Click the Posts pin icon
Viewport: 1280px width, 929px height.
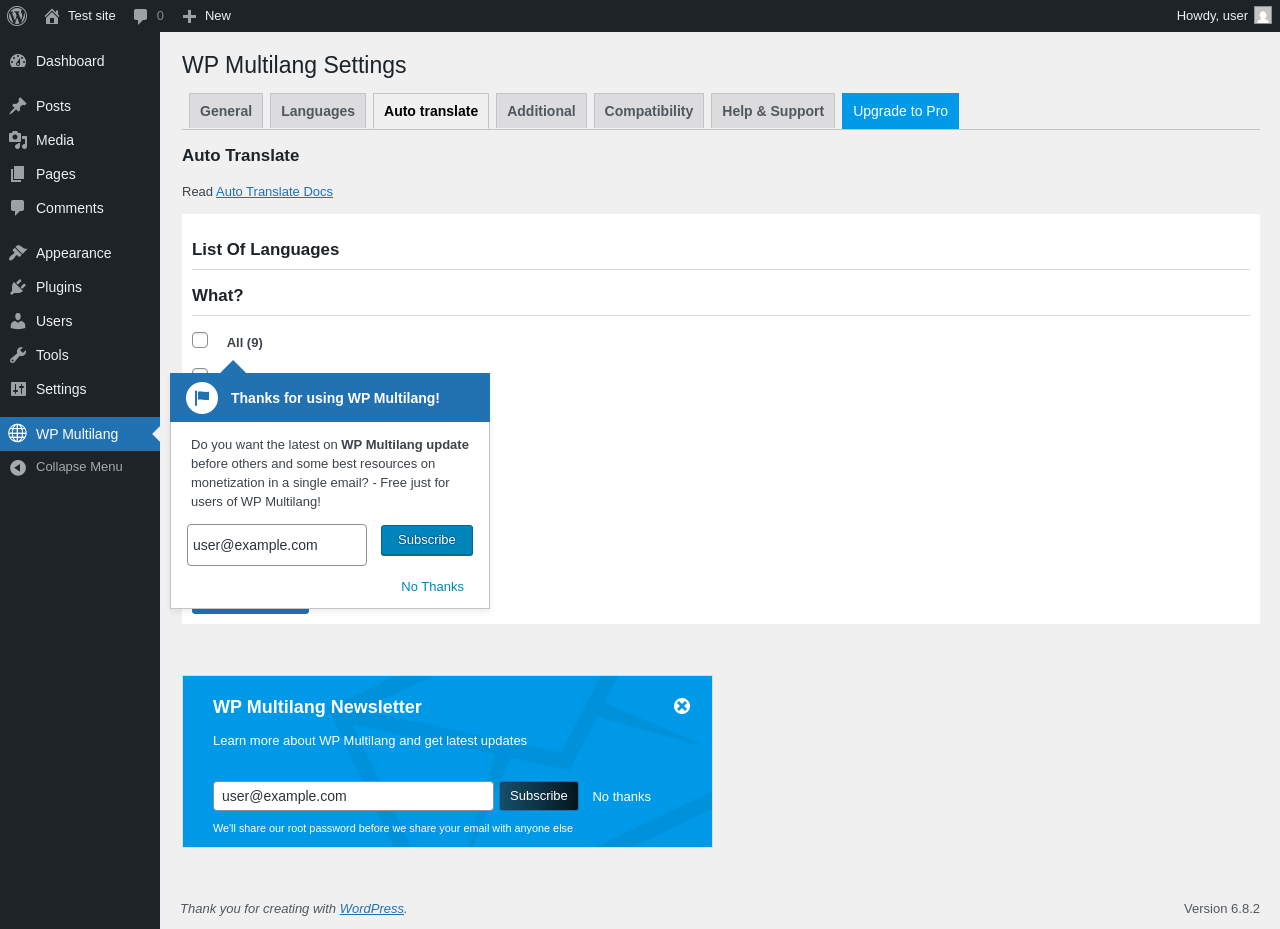click(x=18, y=106)
